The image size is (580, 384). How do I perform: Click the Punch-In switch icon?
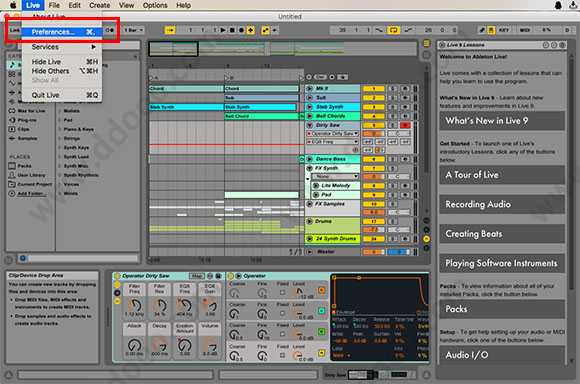379,30
